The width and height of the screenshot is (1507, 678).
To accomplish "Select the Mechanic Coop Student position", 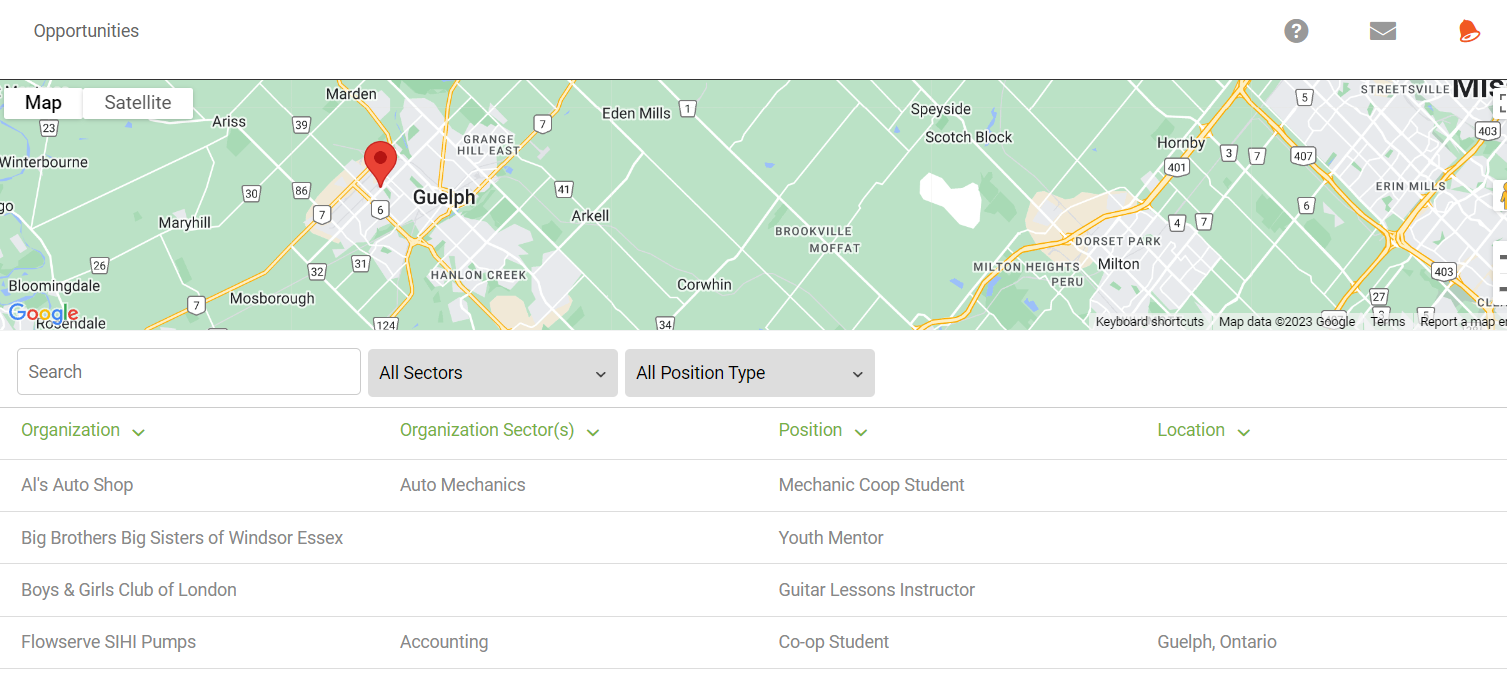I will (871, 485).
